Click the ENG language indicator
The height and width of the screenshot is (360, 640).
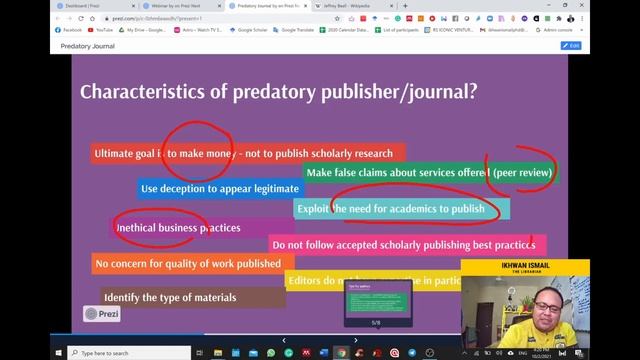click(523, 353)
